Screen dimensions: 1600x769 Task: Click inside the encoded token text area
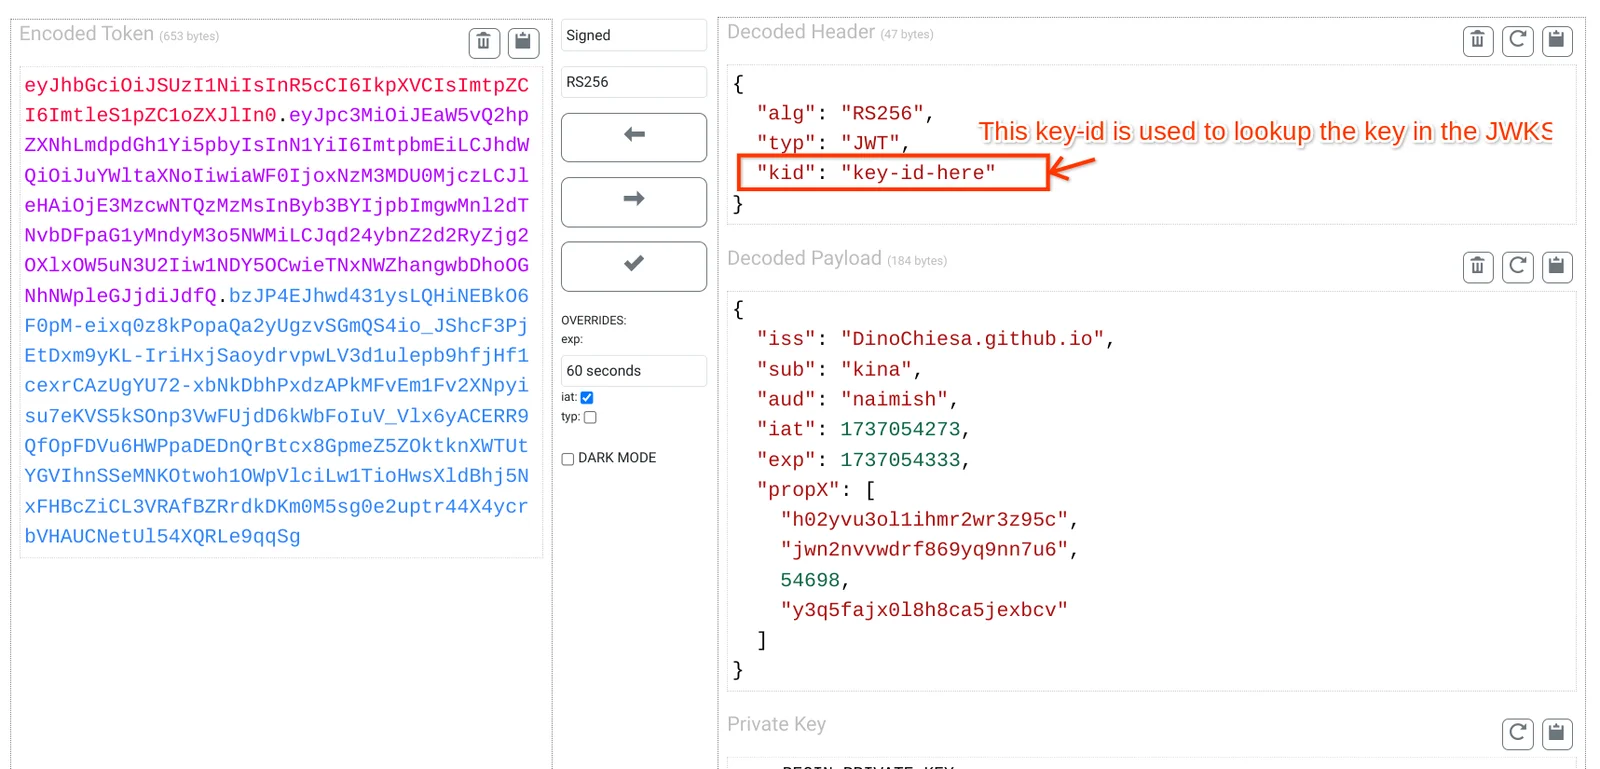click(x=281, y=311)
